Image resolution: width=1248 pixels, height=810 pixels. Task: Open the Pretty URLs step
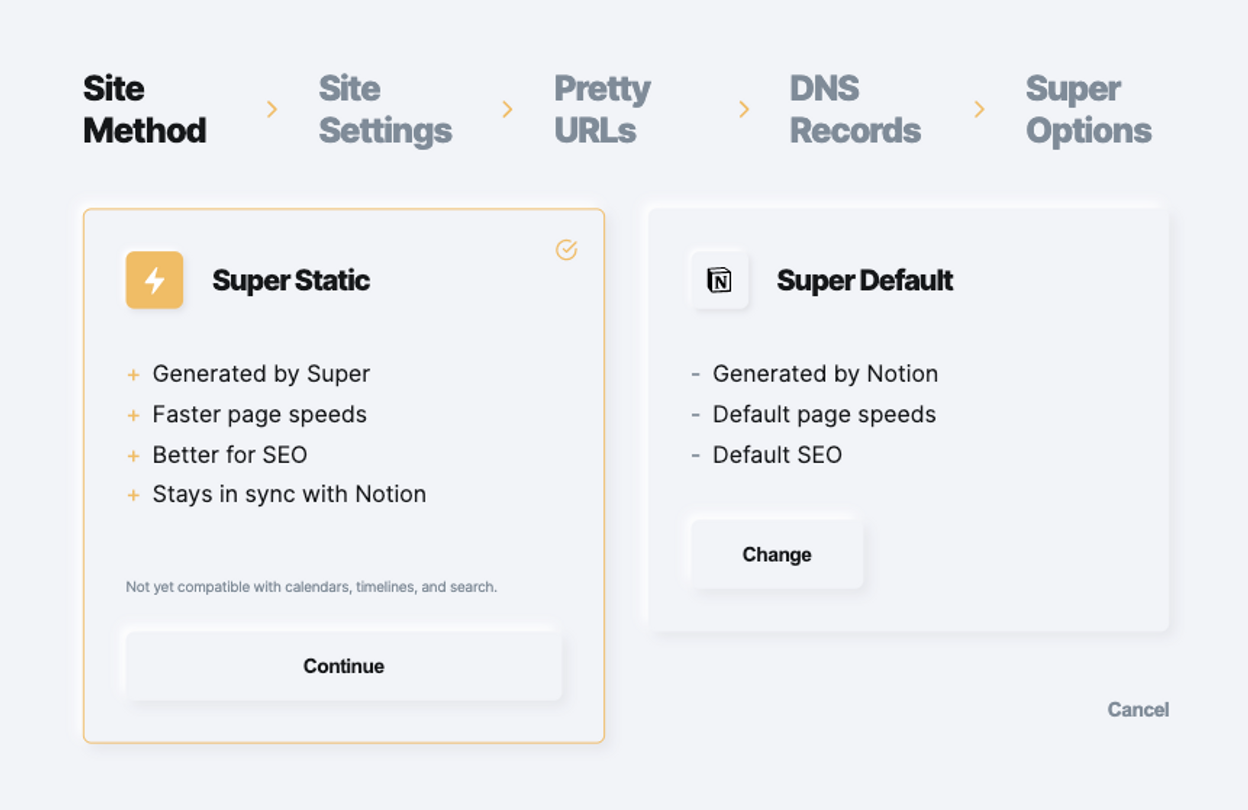pyautogui.click(x=602, y=109)
